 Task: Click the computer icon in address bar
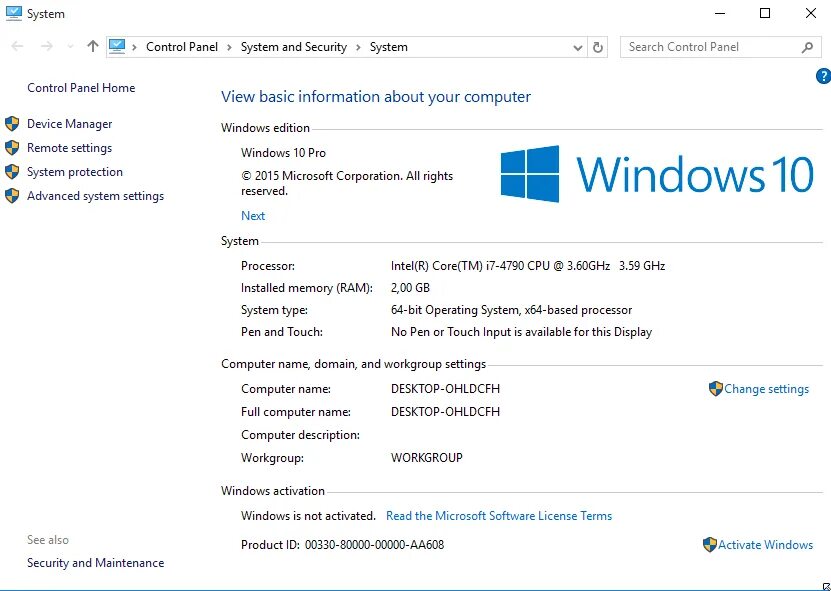117,47
